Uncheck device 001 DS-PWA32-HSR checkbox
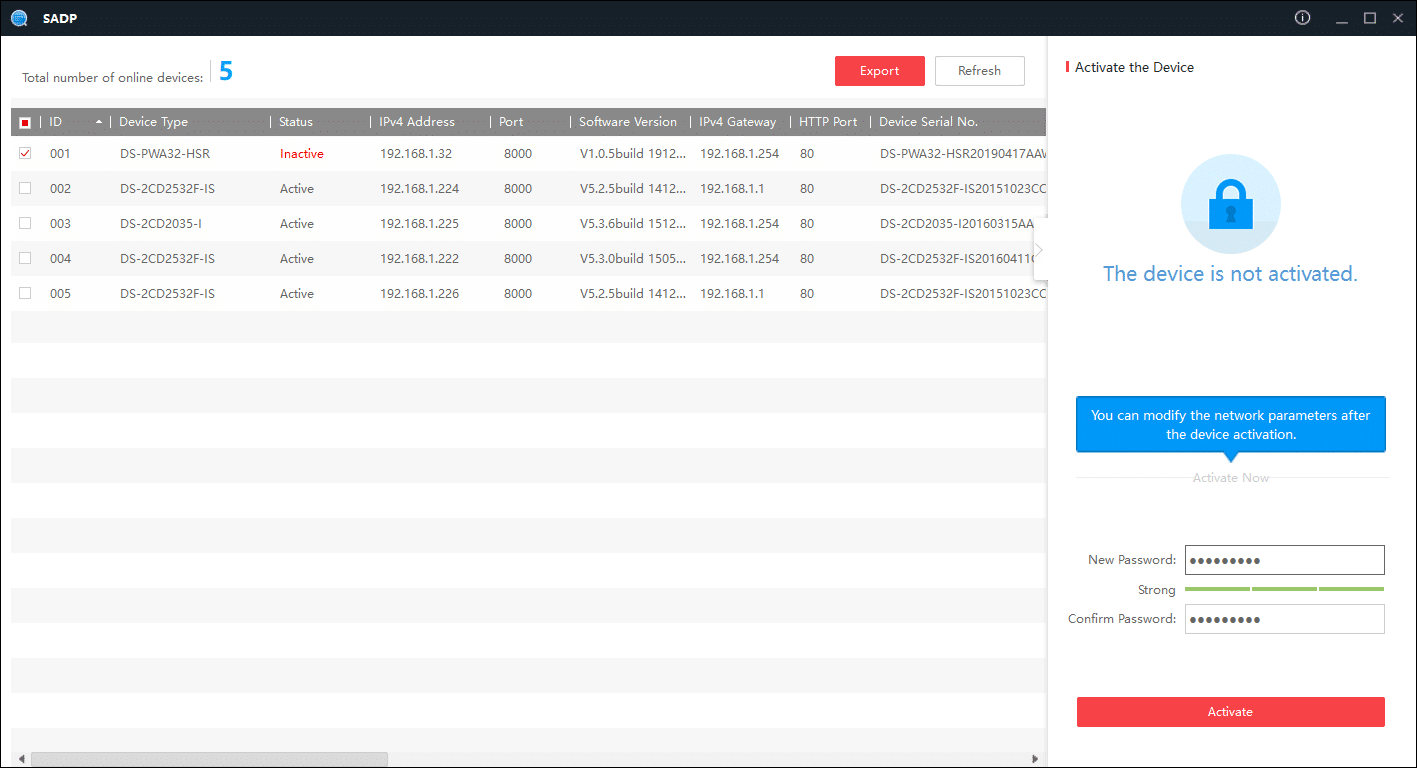Screen dimensions: 1417x768 [25, 154]
